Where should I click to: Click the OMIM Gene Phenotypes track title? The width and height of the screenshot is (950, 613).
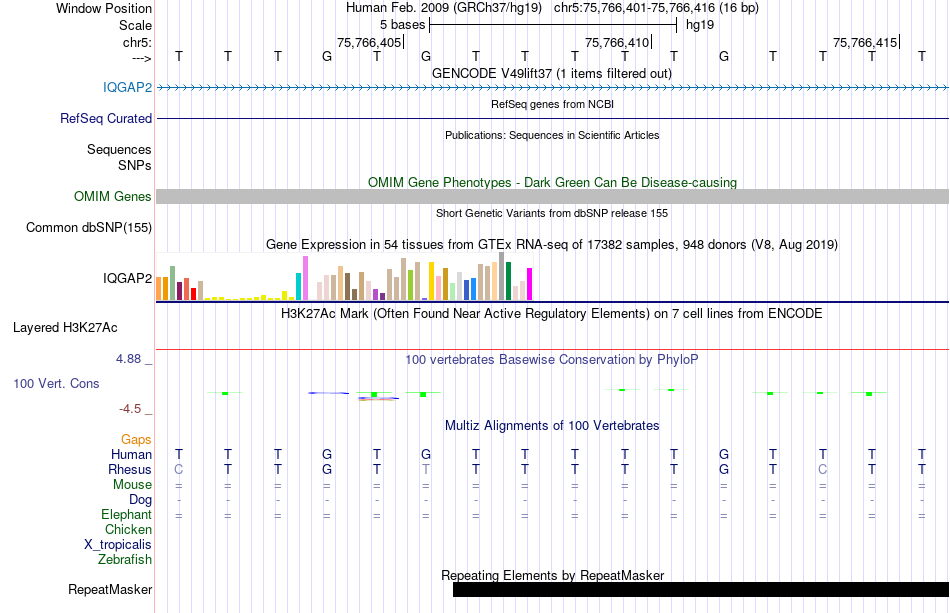click(x=552, y=182)
